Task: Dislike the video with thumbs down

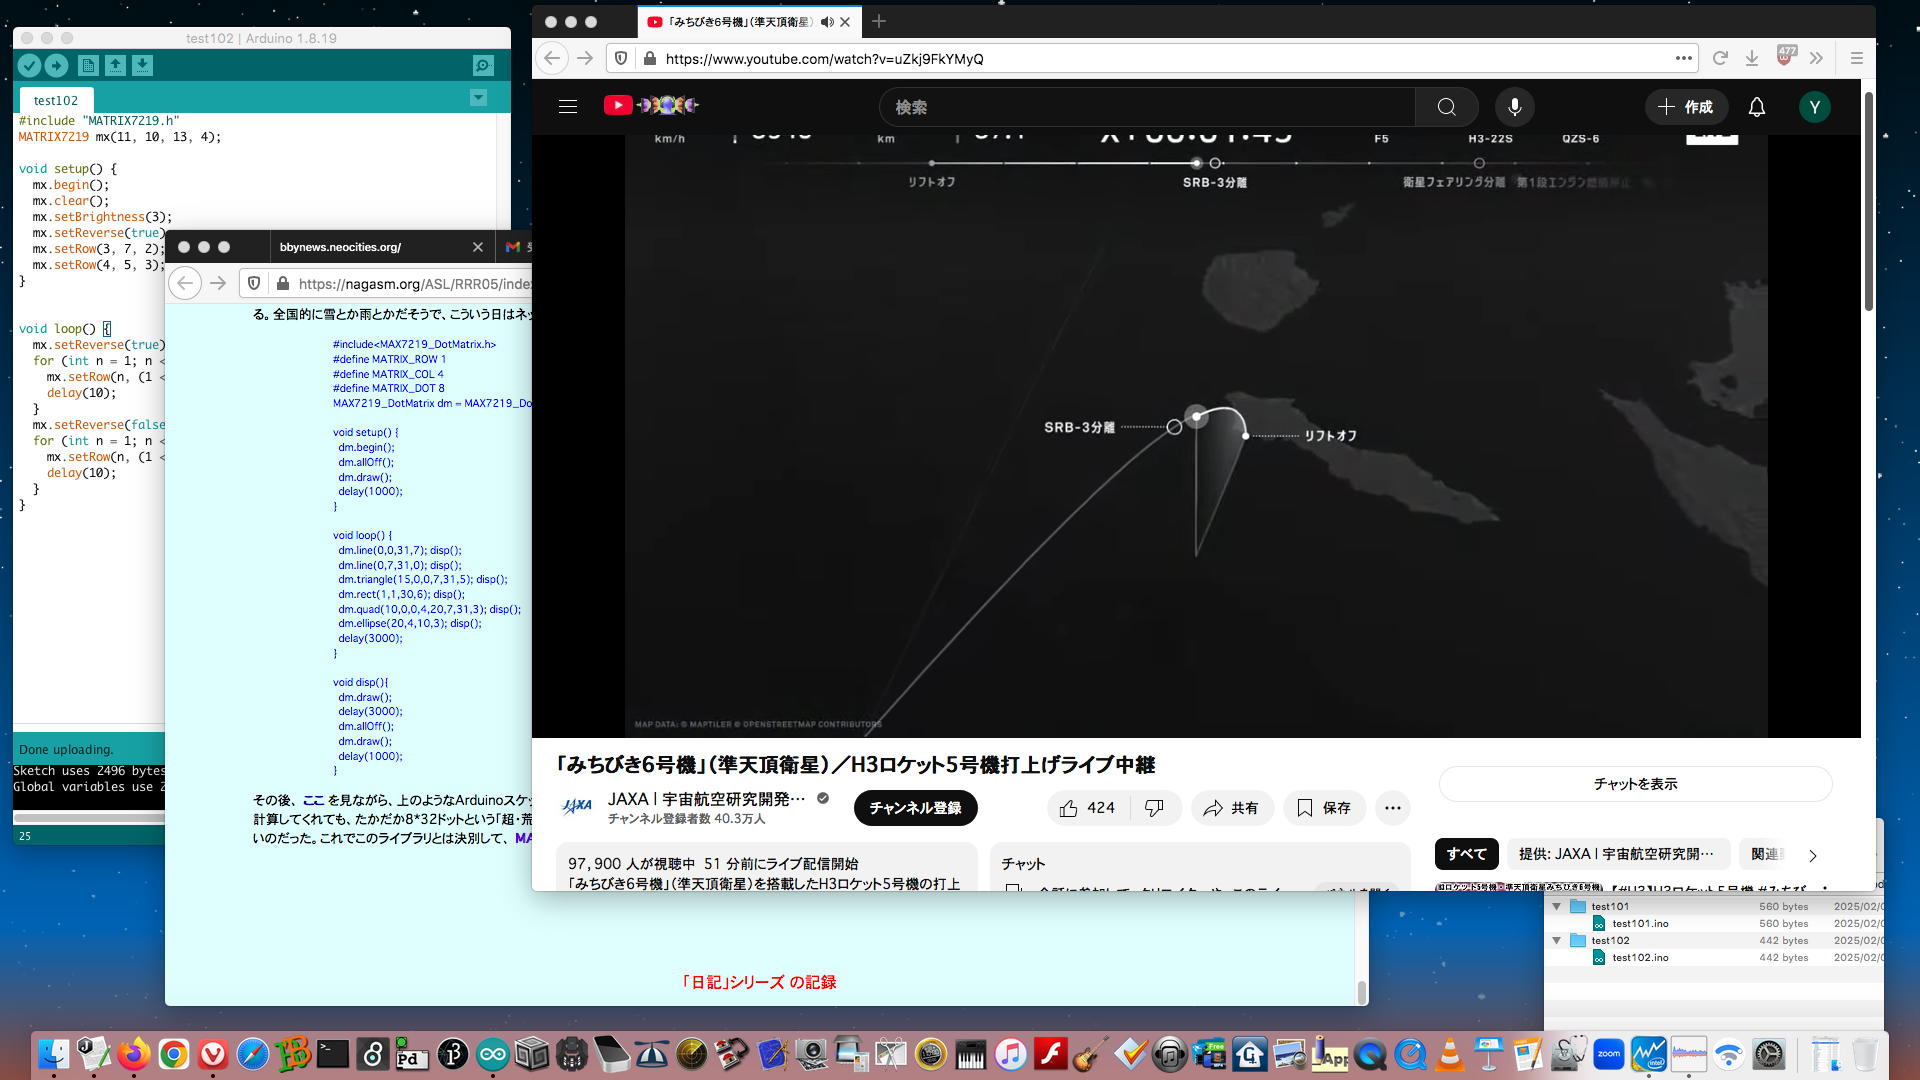Action: click(x=1154, y=808)
